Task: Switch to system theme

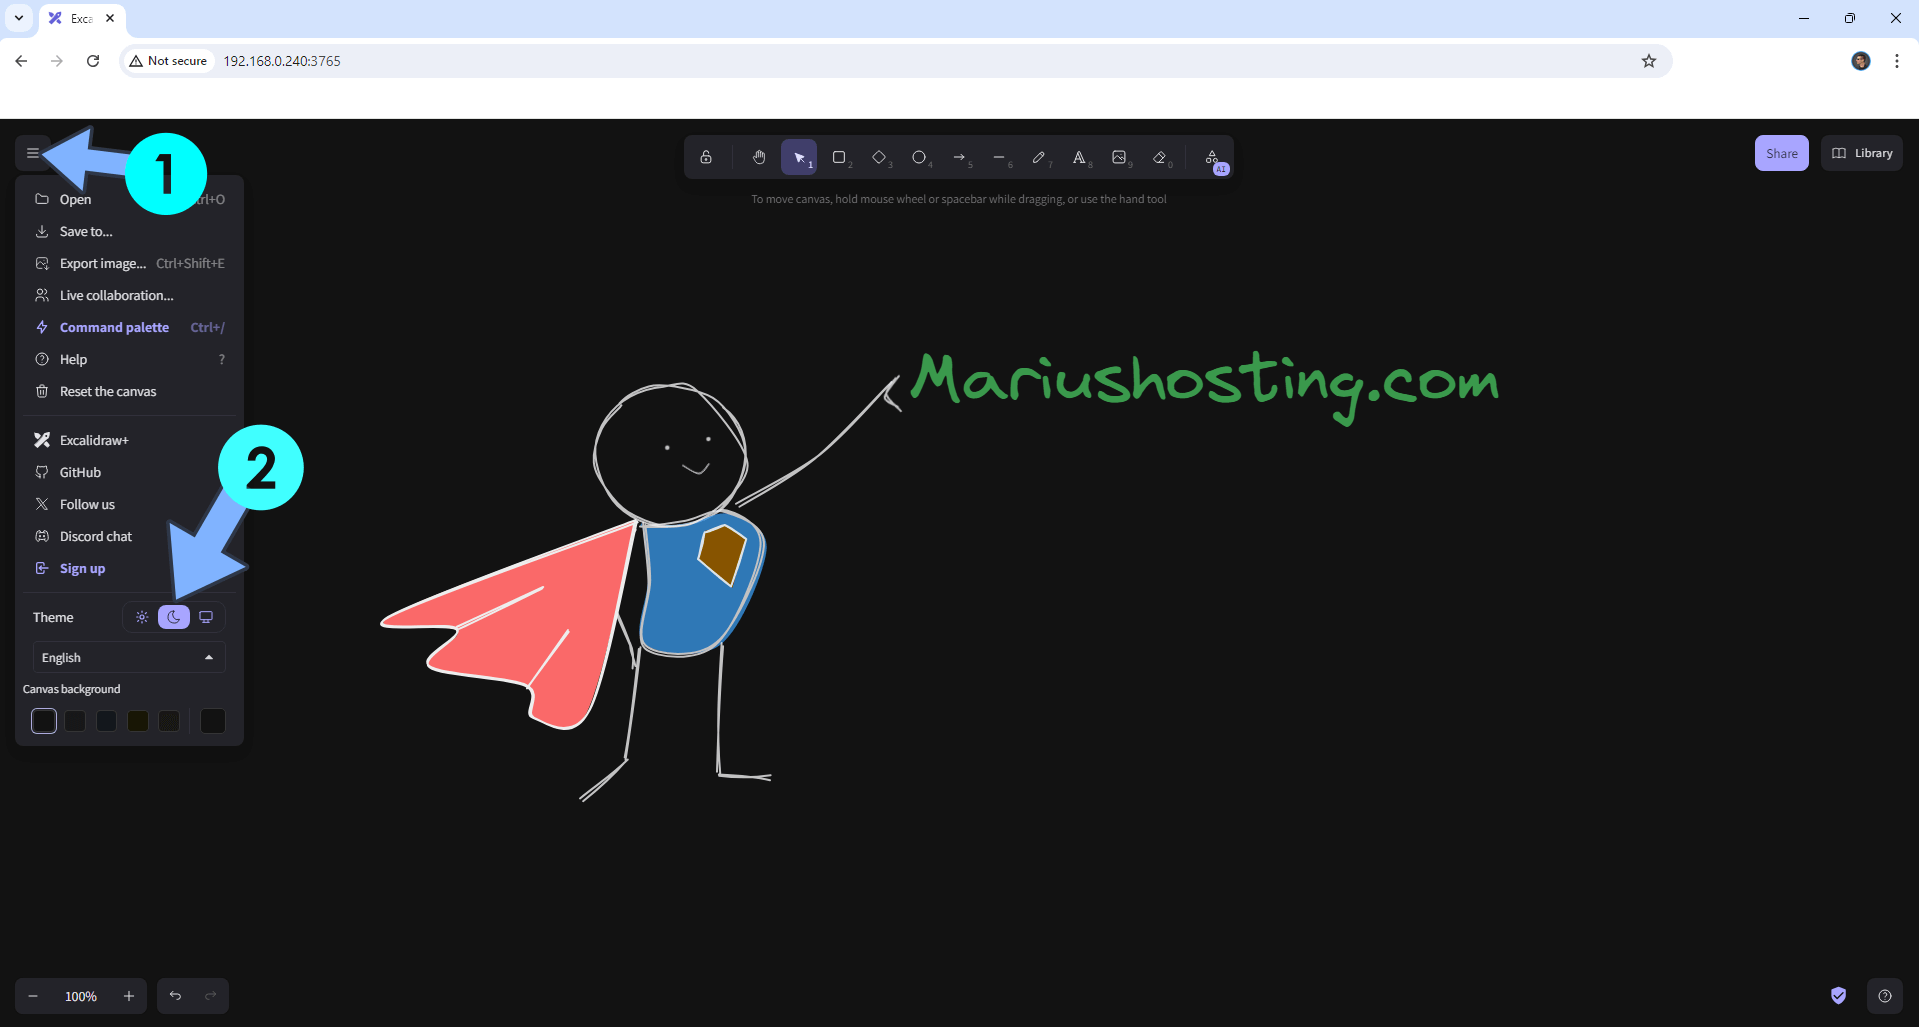Action: 206,617
